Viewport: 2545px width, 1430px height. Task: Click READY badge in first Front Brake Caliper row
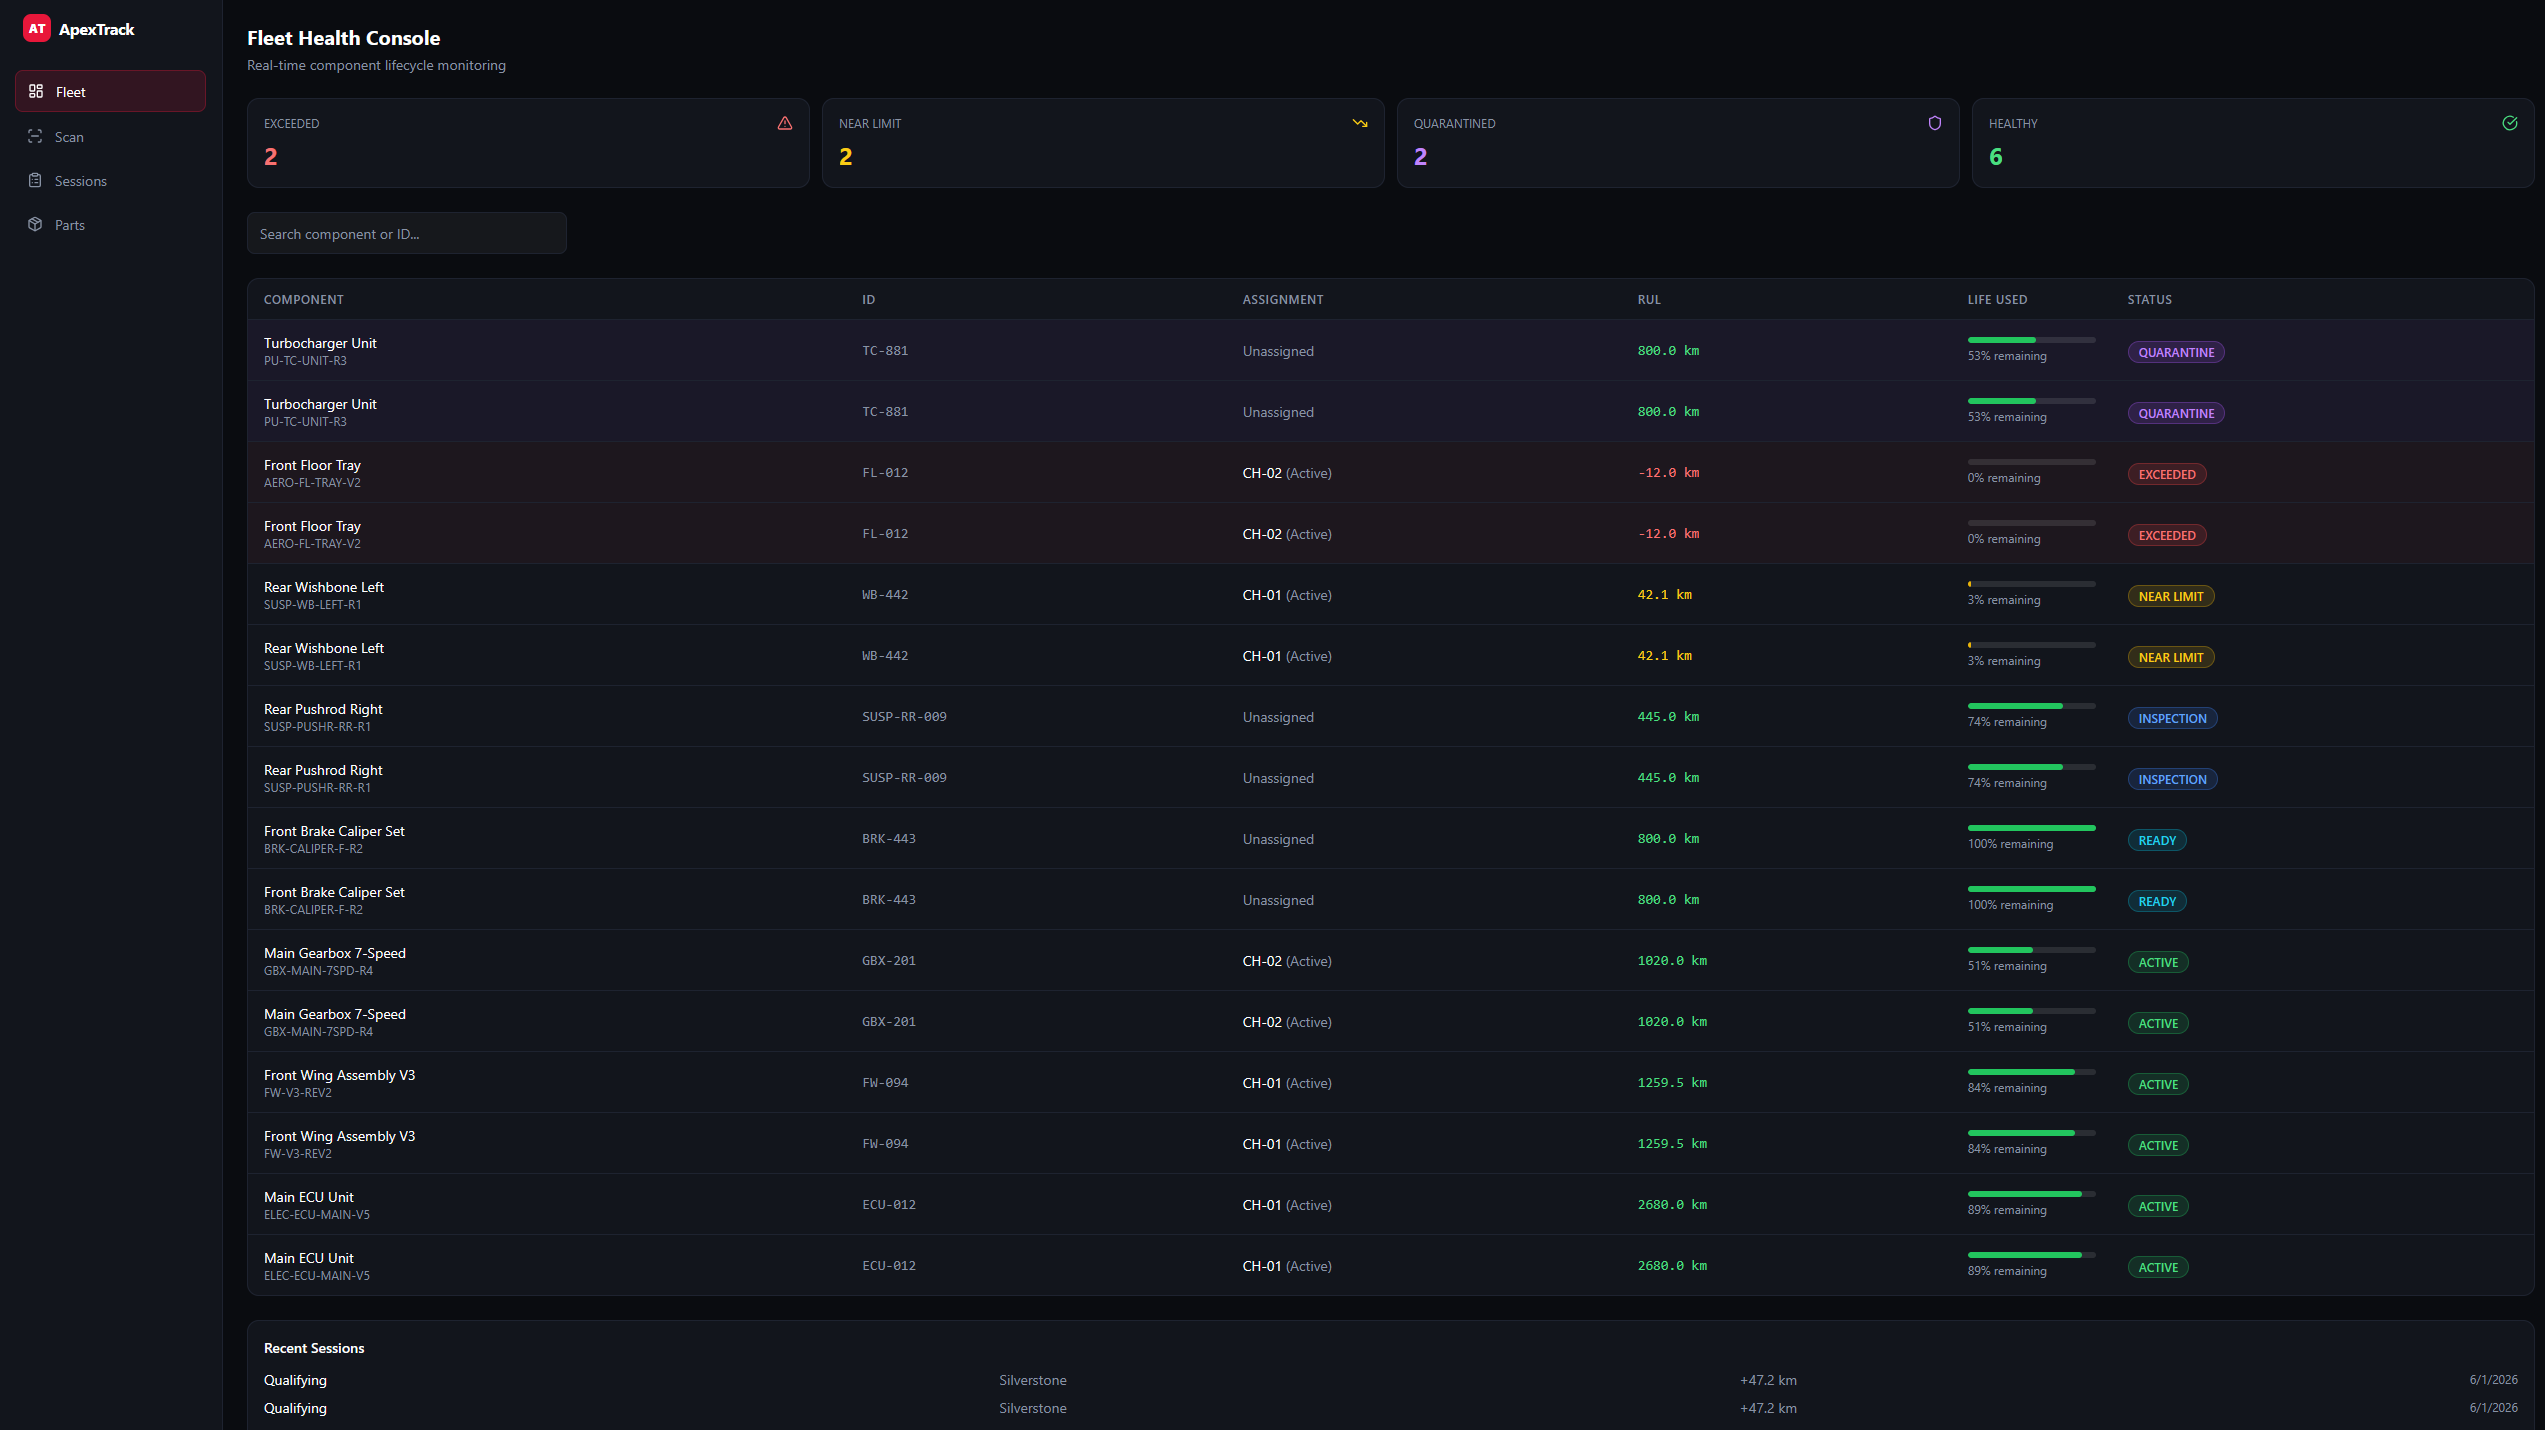coord(2157,840)
